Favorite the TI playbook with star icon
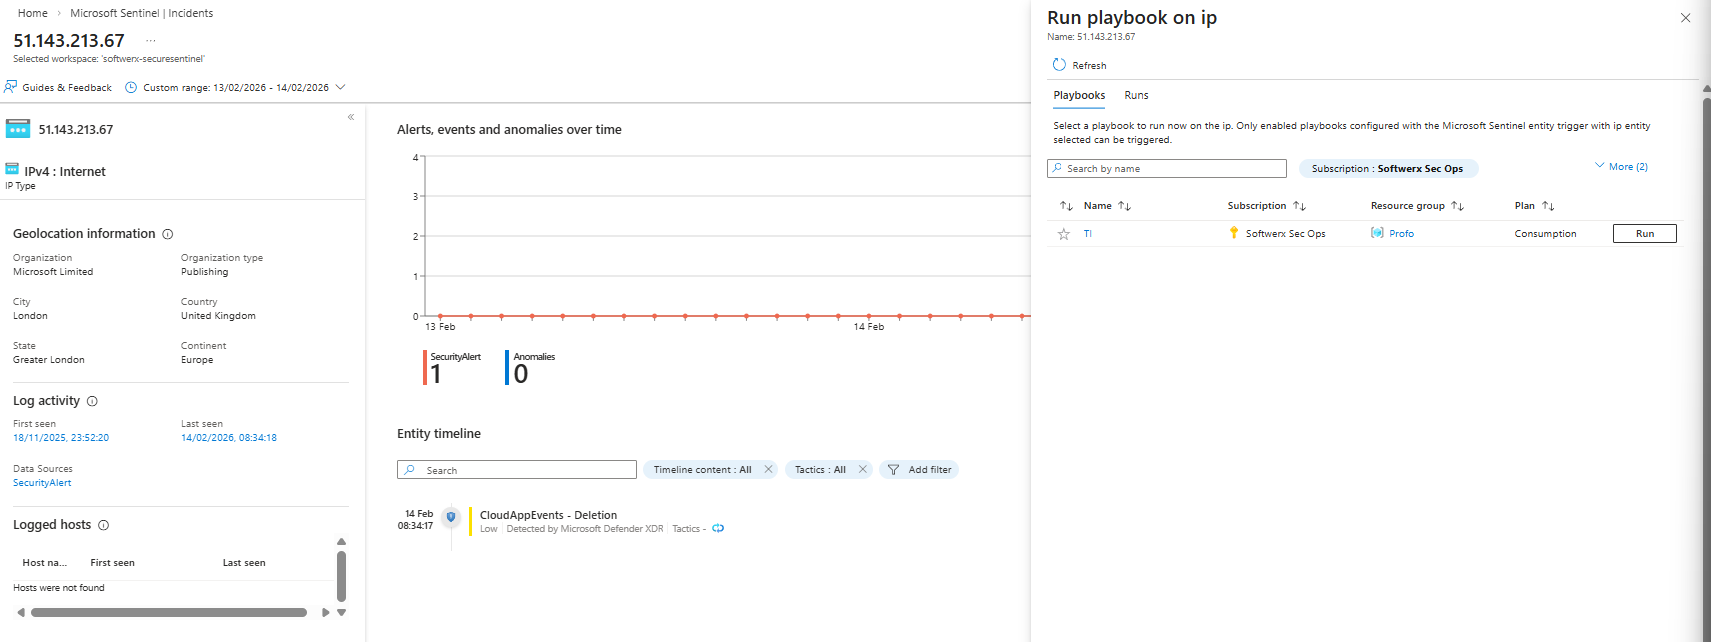Image resolution: width=1711 pixels, height=642 pixels. pyautogui.click(x=1064, y=234)
